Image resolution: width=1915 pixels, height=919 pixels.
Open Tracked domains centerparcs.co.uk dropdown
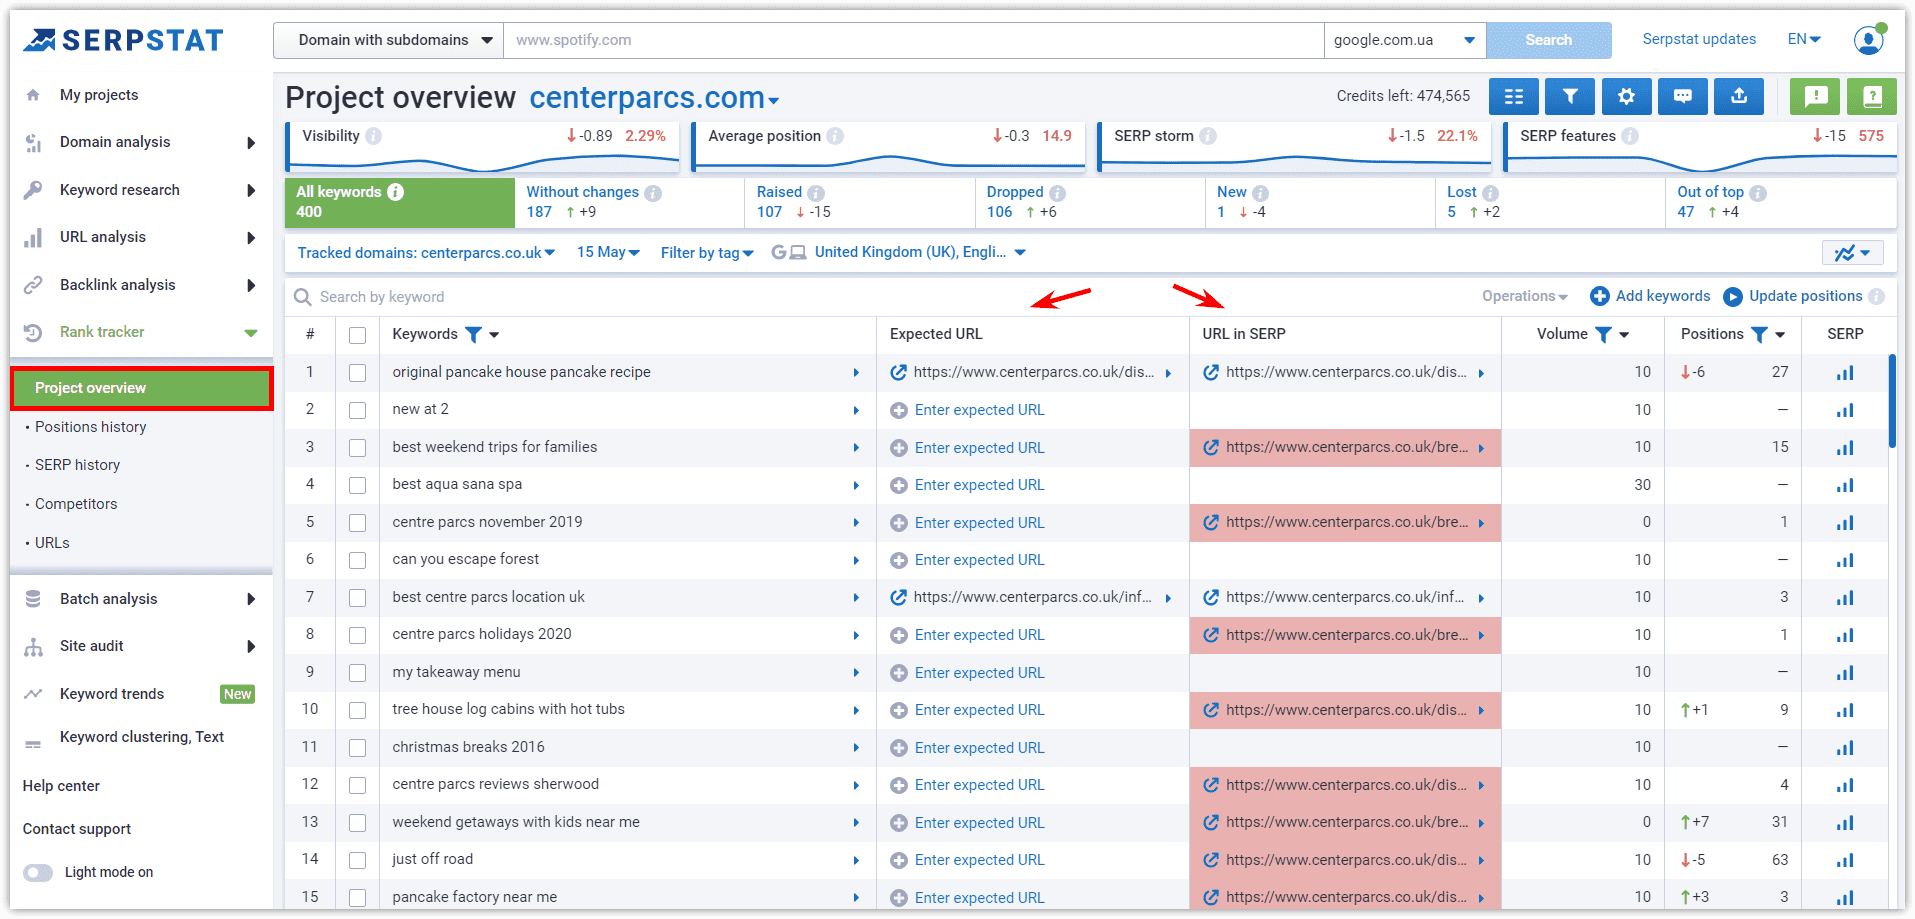point(426,253)
